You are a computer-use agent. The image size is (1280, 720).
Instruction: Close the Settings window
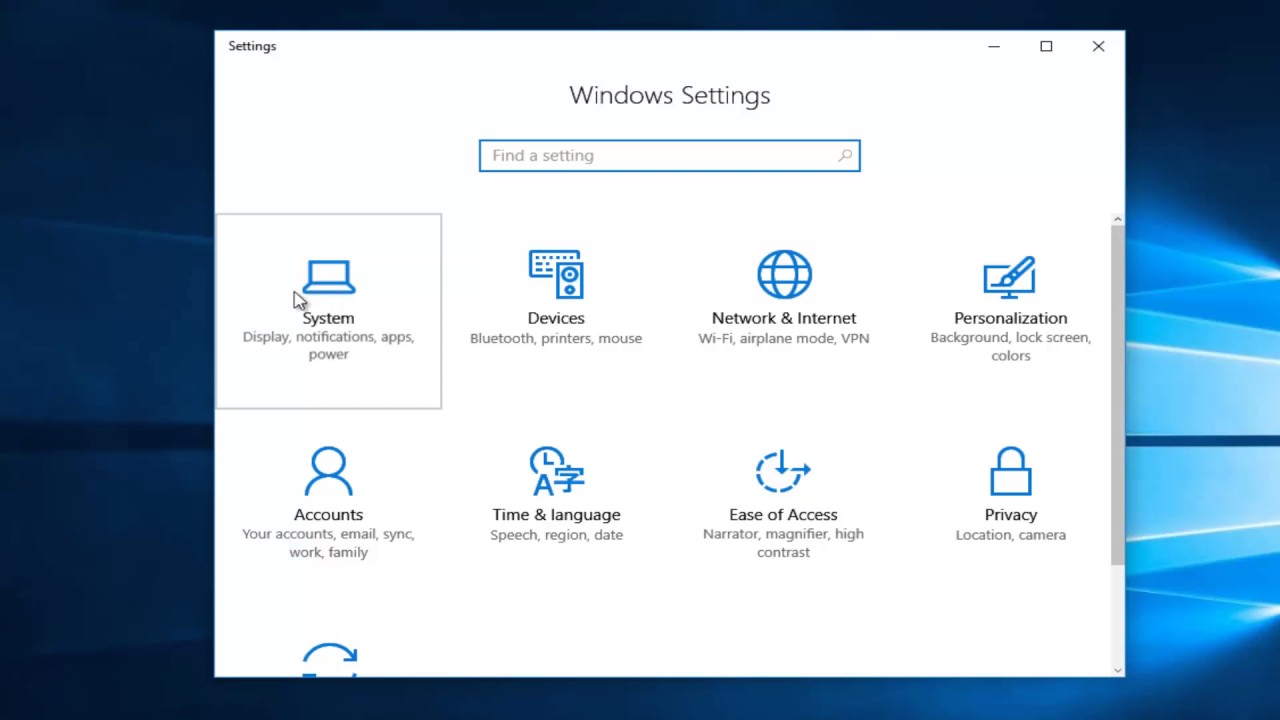tap(1098, 46)
